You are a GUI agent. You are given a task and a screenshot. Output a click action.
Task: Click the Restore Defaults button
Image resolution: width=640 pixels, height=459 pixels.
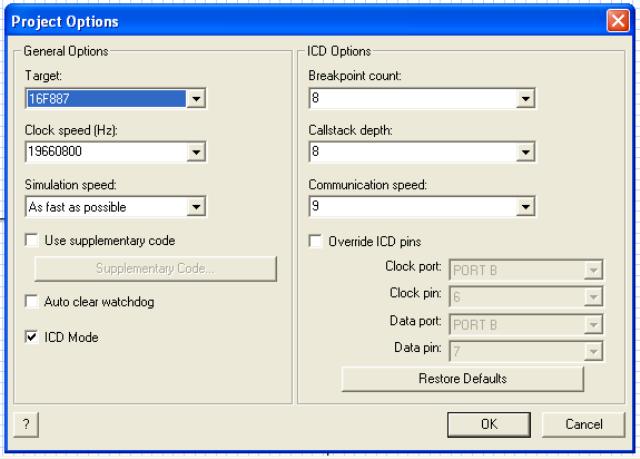pos(462,379)
